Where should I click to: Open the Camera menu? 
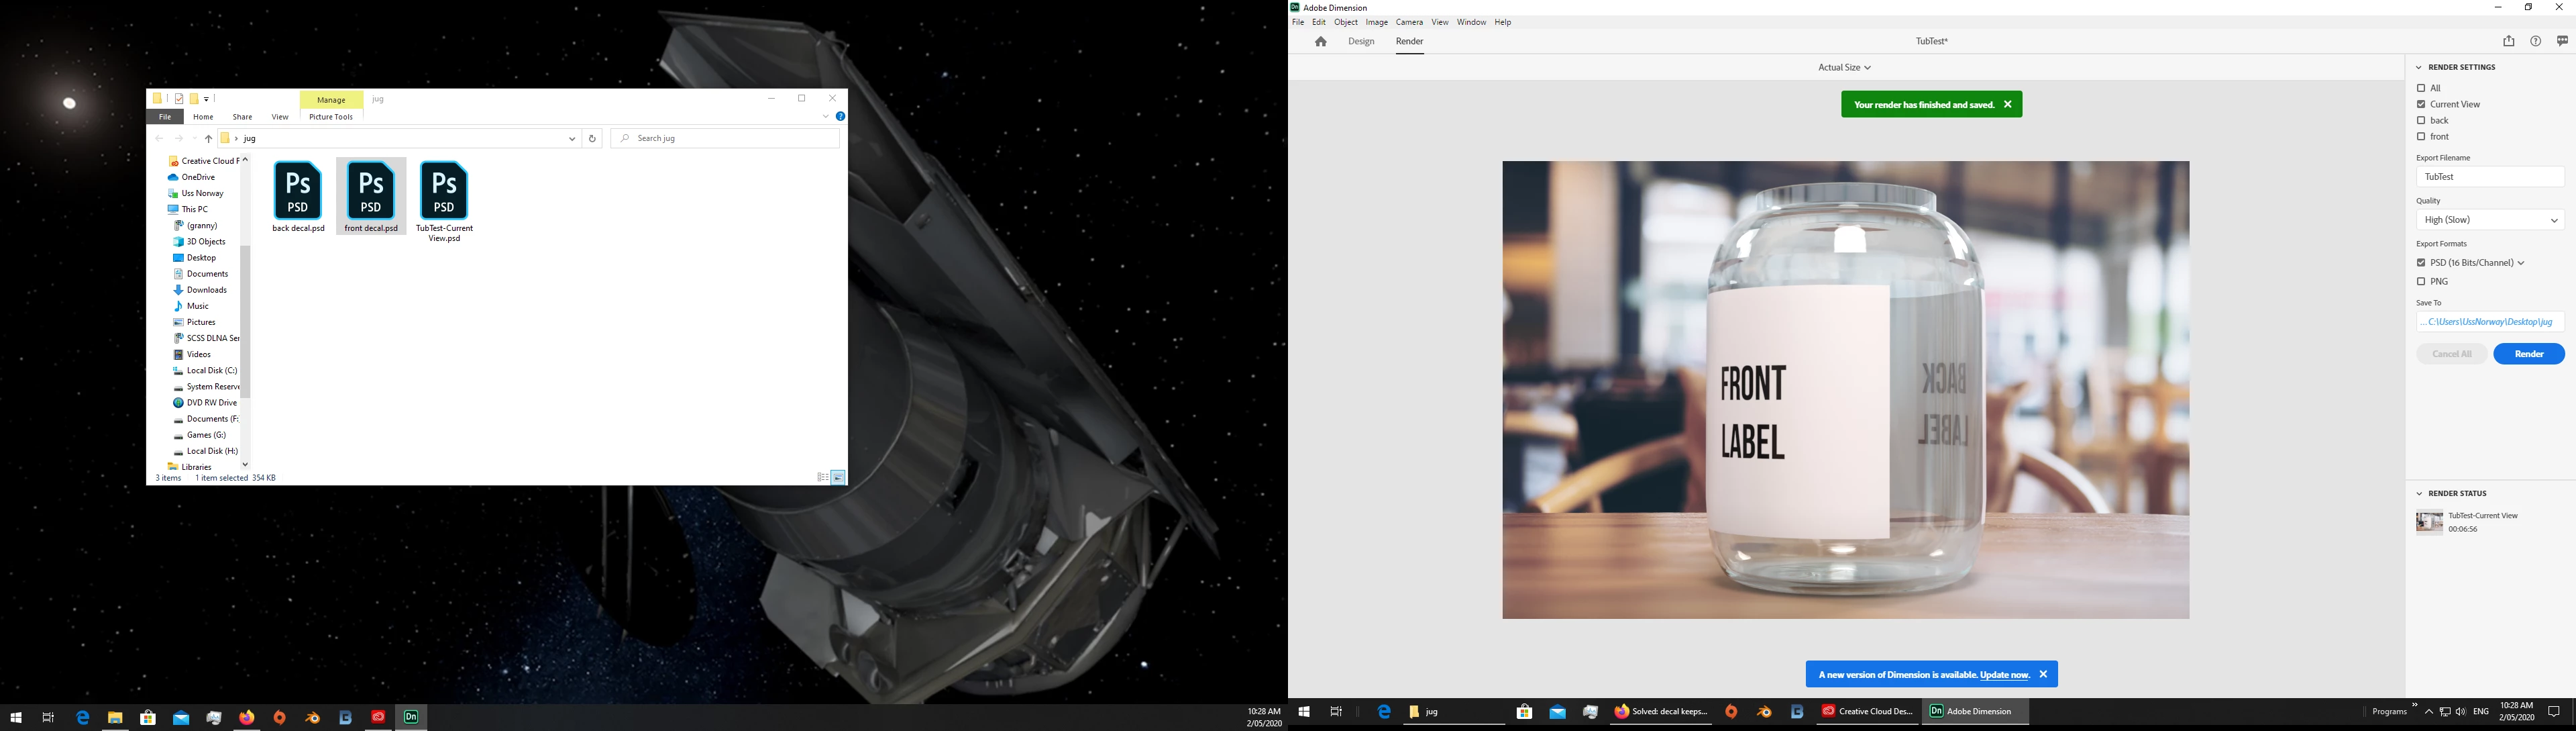(1409, 22)
